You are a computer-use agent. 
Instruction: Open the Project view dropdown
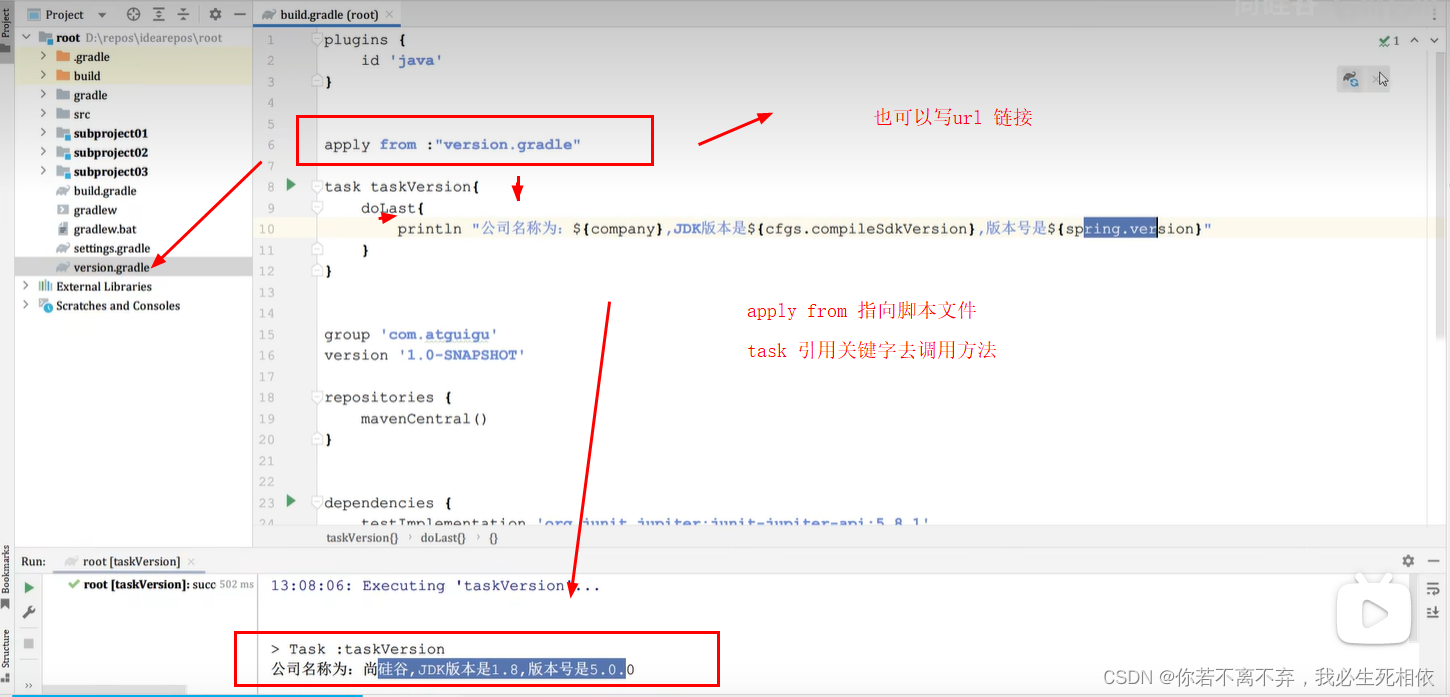click(102, 15)
